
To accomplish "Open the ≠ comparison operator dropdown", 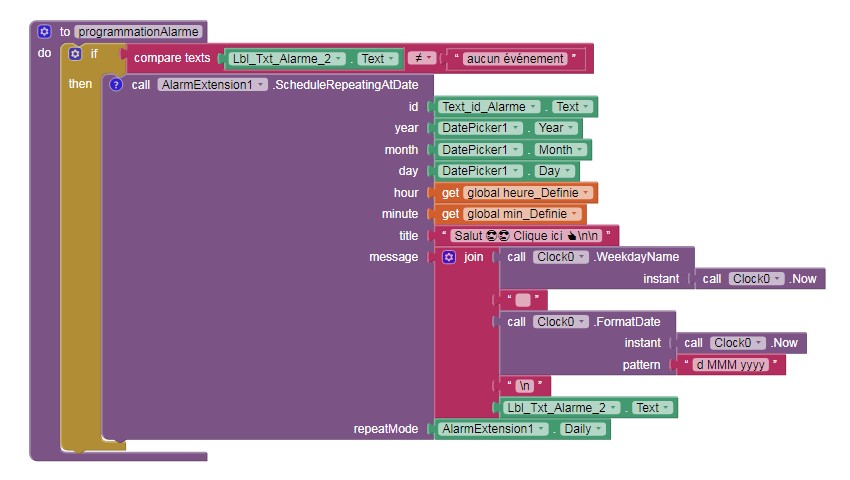I will coord(423,58).
